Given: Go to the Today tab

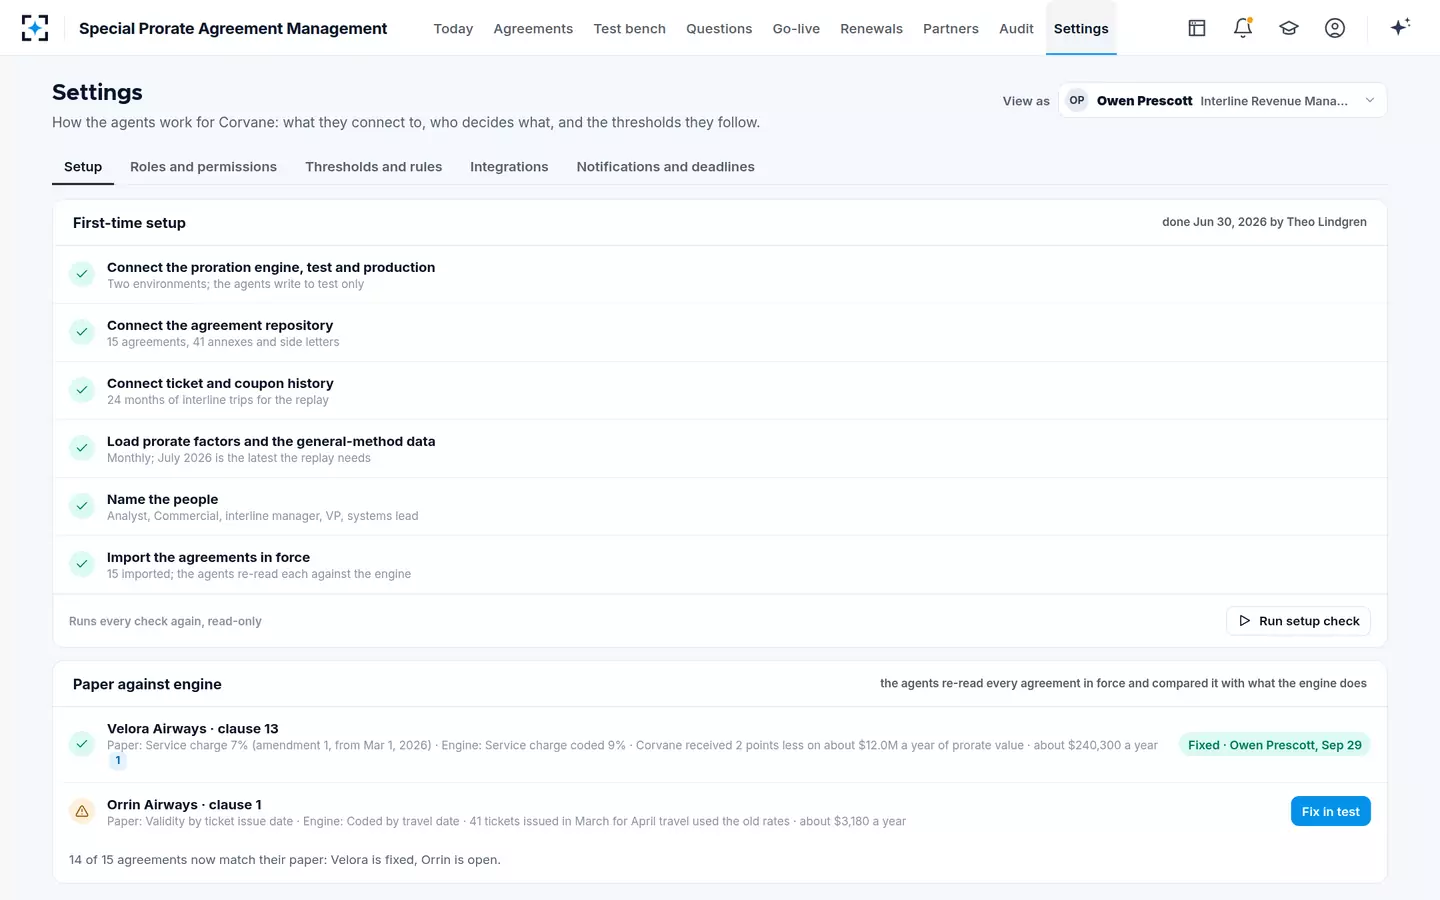Looking at the screenshot, I should point(453,28).
